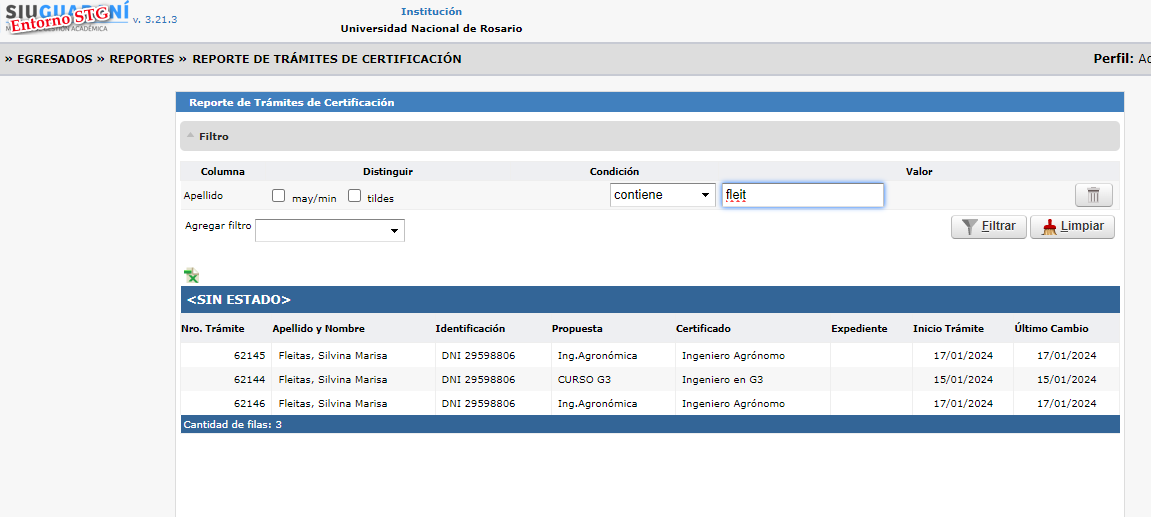Click the Apellido y Nombre column header
The image size is (1151, 517).
tap(319, 328)
